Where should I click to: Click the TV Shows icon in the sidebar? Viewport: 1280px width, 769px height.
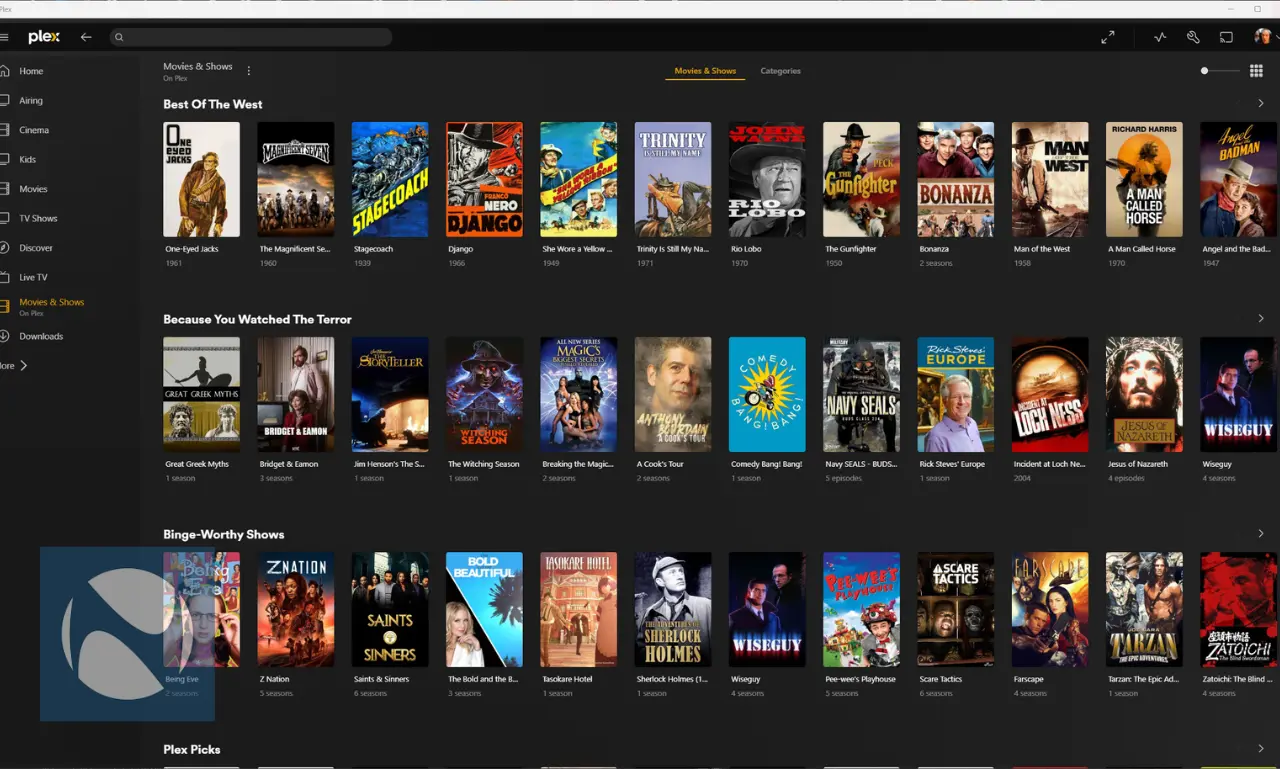point(5,218)
